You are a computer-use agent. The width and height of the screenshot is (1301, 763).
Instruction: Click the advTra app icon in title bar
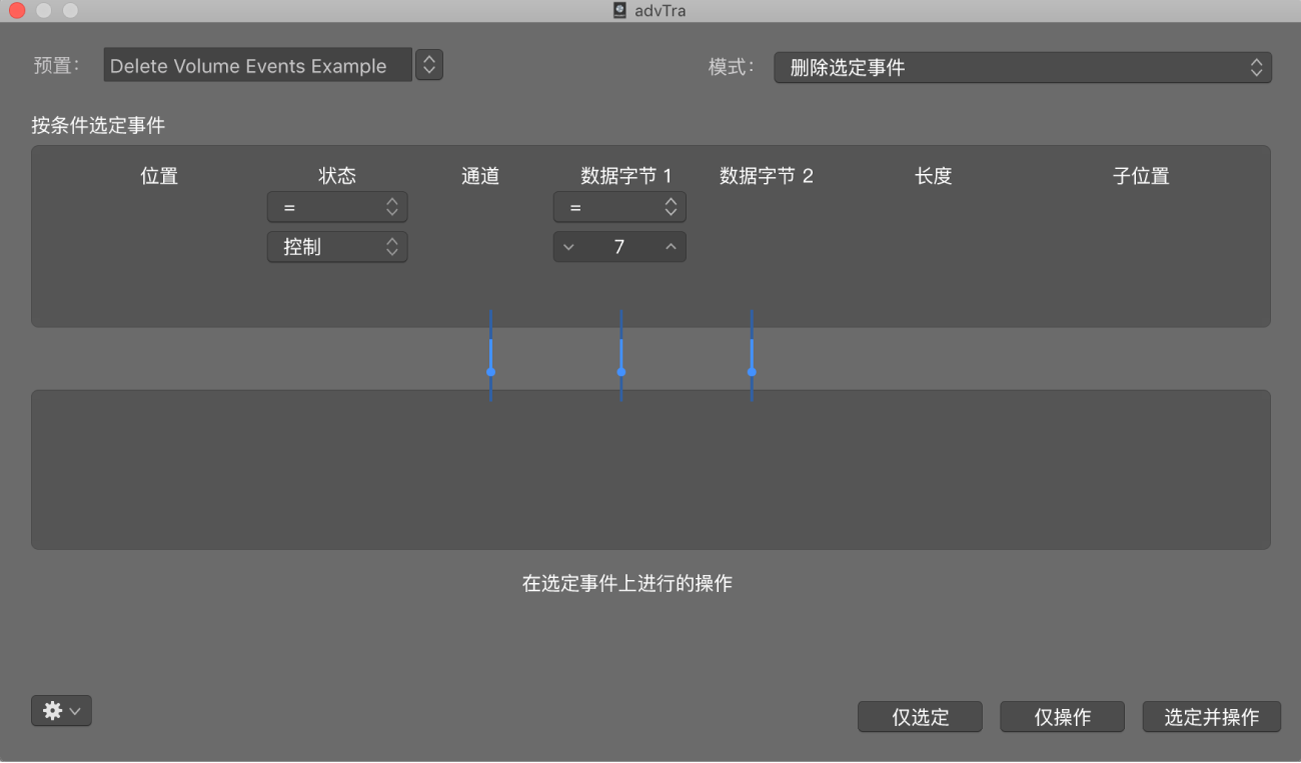coord(617,10)
